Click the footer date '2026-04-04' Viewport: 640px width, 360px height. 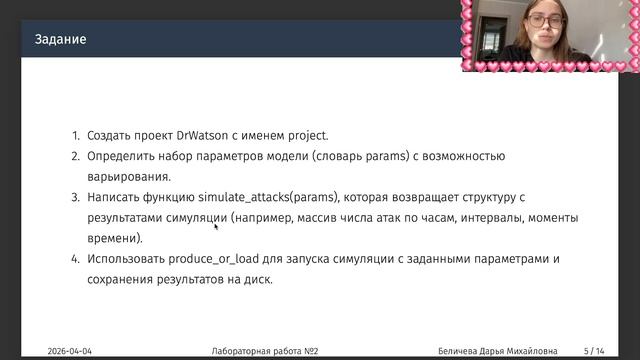tap(69, 351)
